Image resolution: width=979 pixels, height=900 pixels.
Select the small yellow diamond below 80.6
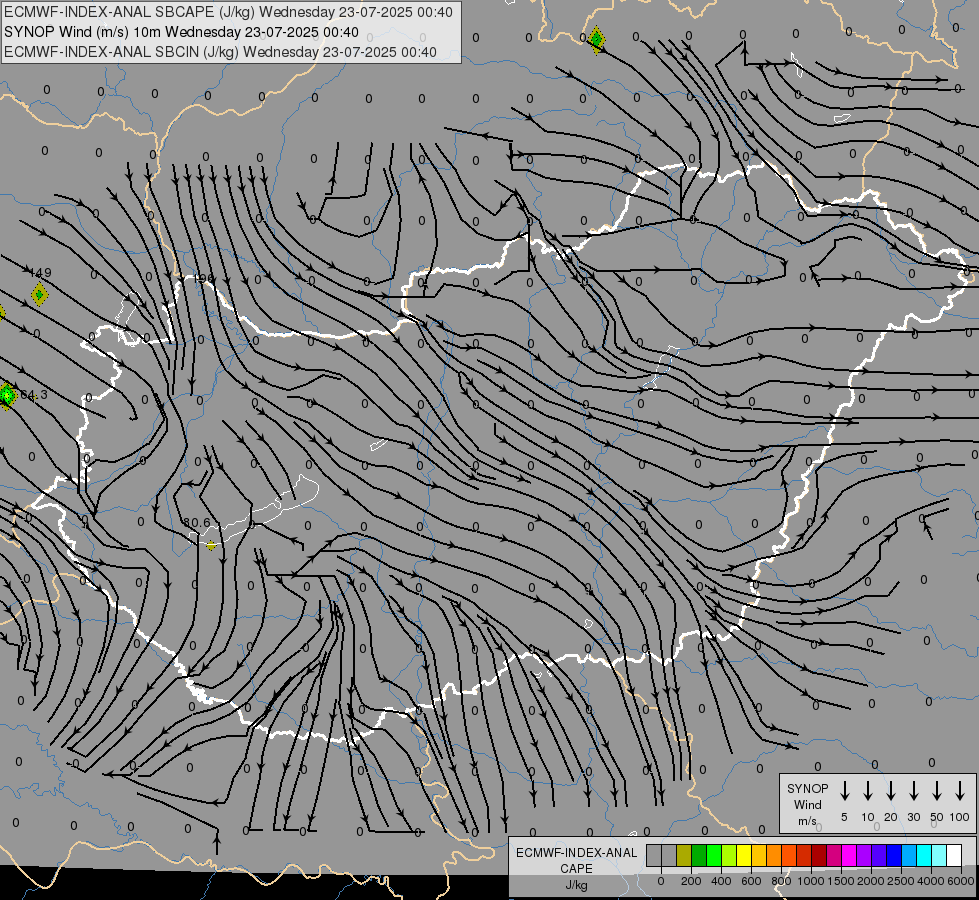coord(212,546)
